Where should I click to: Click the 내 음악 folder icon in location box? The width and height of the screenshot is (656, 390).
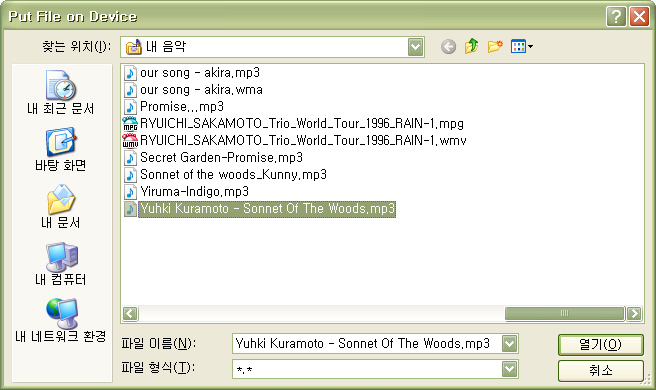pos(134,47)
